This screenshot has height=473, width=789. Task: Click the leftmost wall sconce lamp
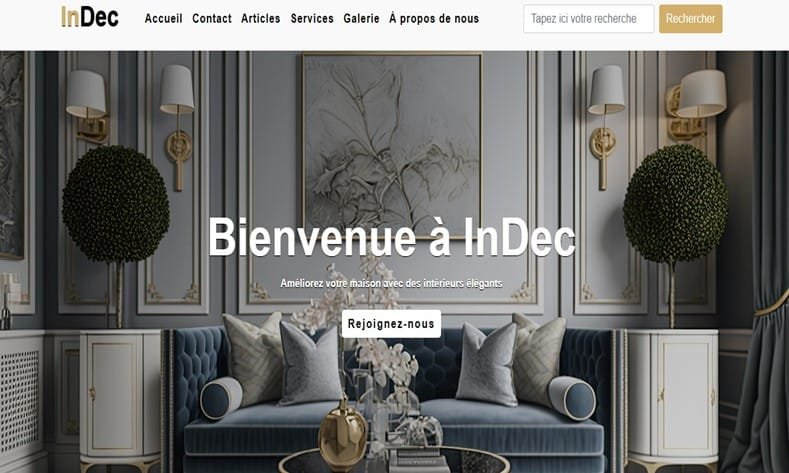[x=88, y=104]
